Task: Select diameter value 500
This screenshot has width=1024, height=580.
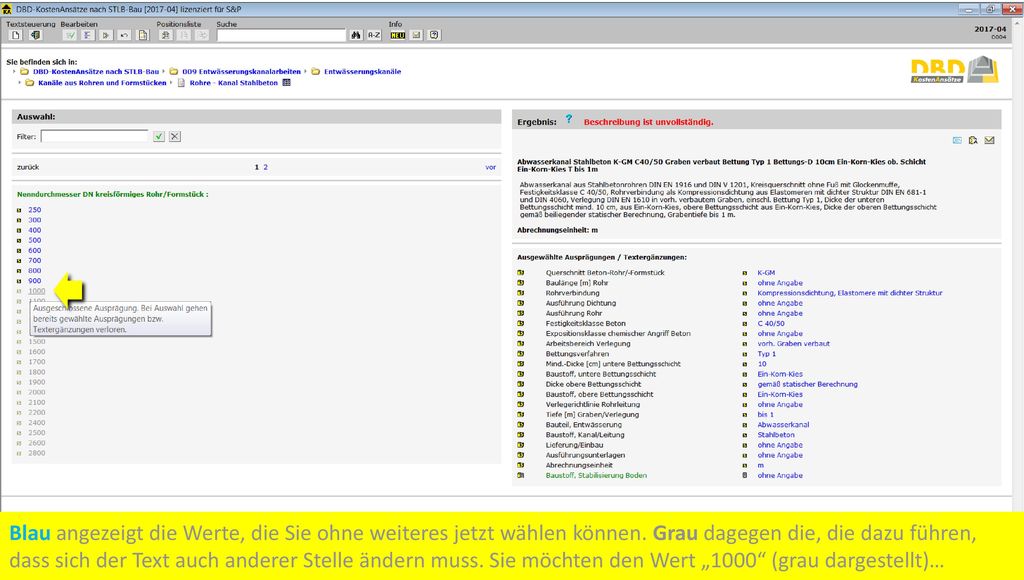Action: pyautogui.click(x=35, y=240)
